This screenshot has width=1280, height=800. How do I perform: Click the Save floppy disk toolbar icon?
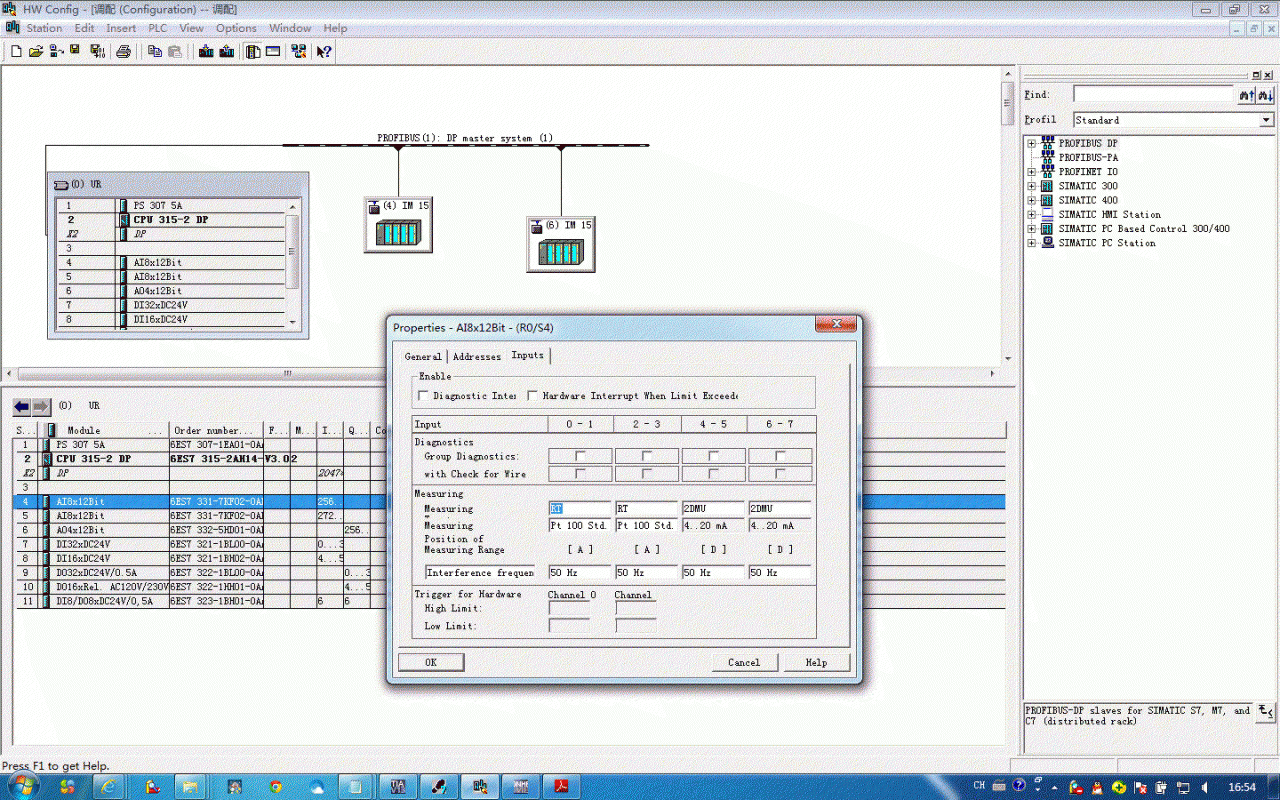75,51
